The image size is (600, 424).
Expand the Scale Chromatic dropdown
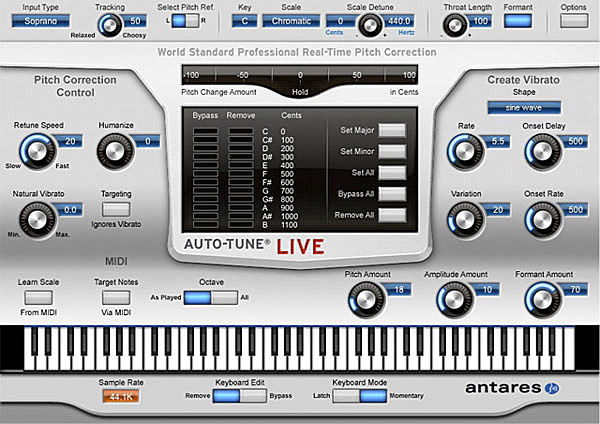pos(292,20)
